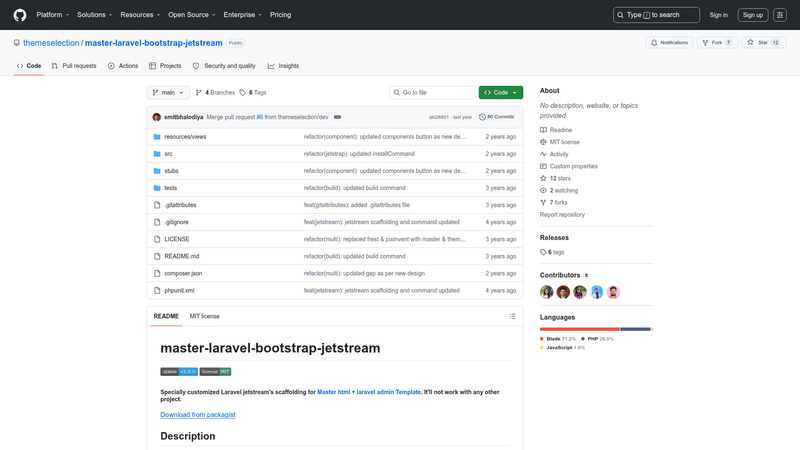Viewport: 800px width, 450px height.
Task: Open the GitHub homepage logo
Action: [x=20, y=15]
